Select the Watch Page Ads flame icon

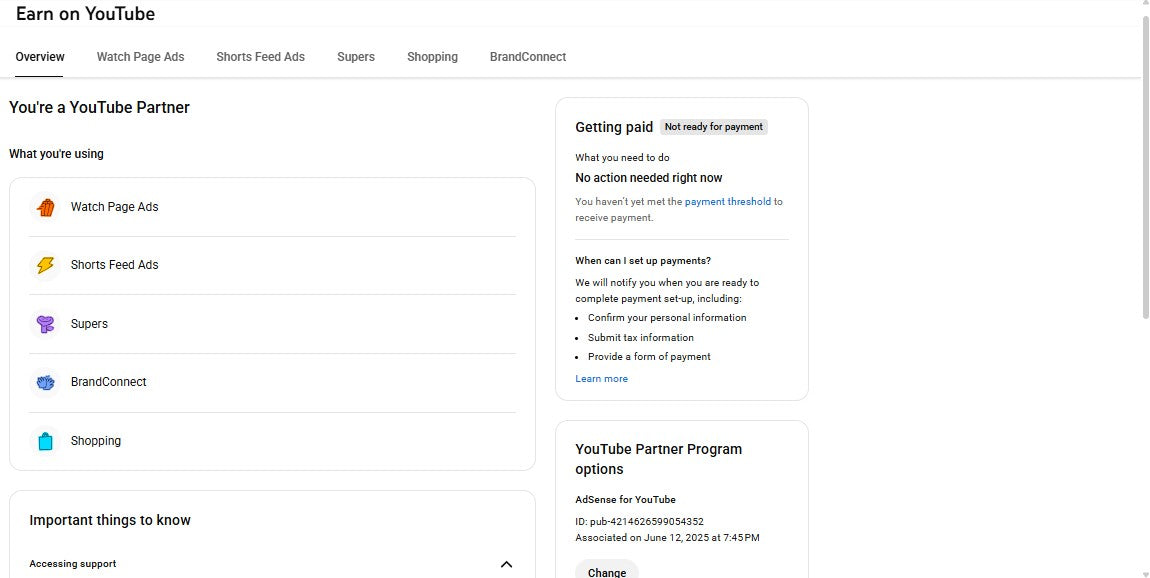coord(45,207)
